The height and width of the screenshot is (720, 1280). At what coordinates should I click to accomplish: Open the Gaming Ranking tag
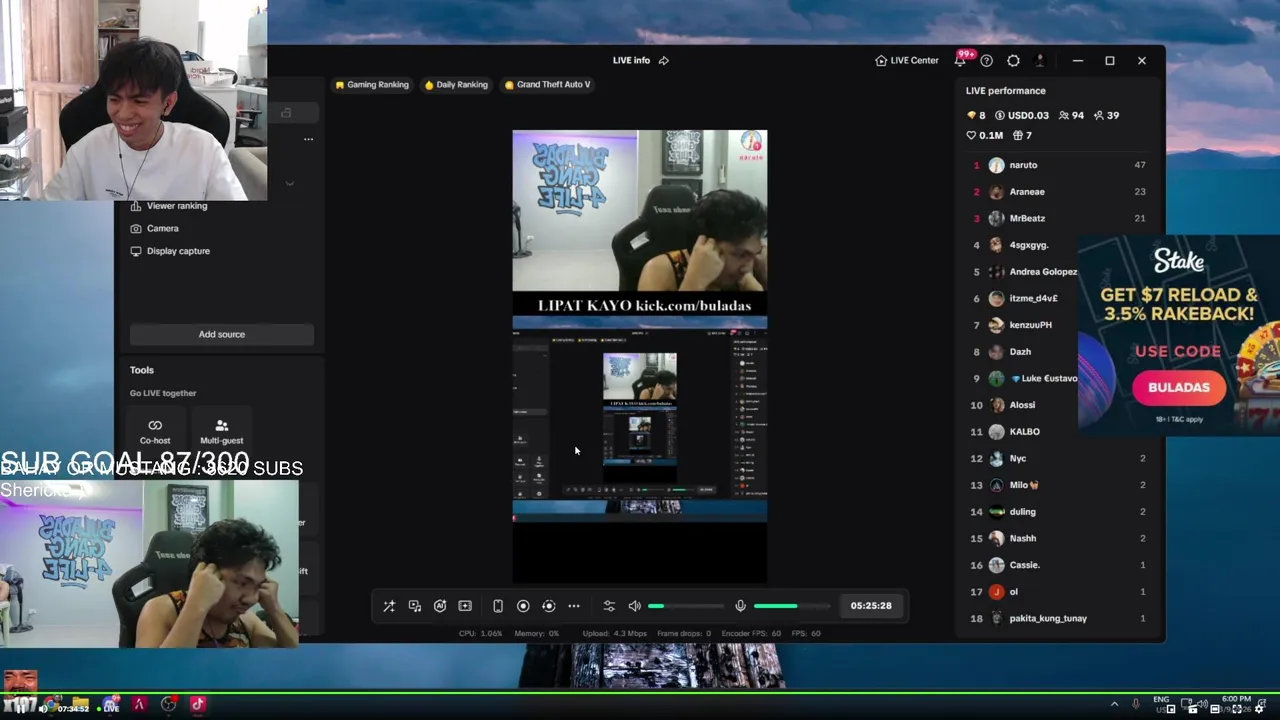[372, 85]
